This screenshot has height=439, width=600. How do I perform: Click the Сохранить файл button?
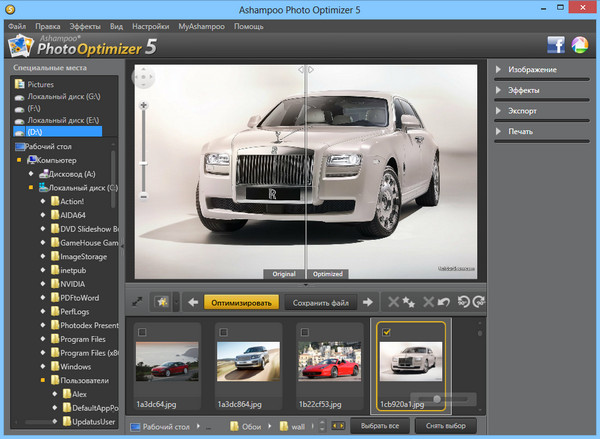coord(320,301)
